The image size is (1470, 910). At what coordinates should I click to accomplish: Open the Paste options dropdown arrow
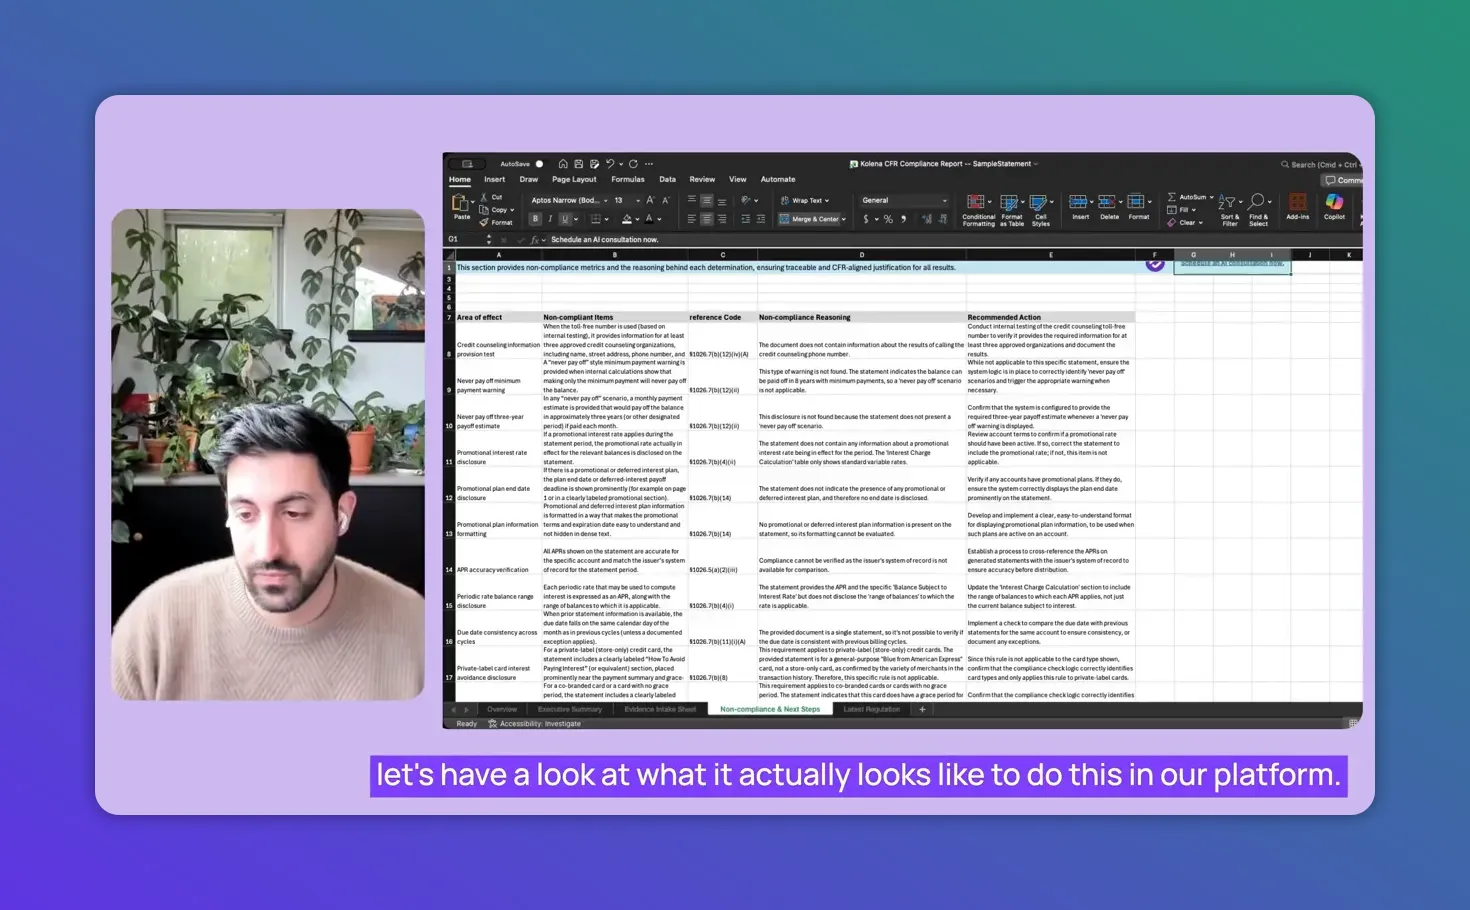click(x=473, y=203)
